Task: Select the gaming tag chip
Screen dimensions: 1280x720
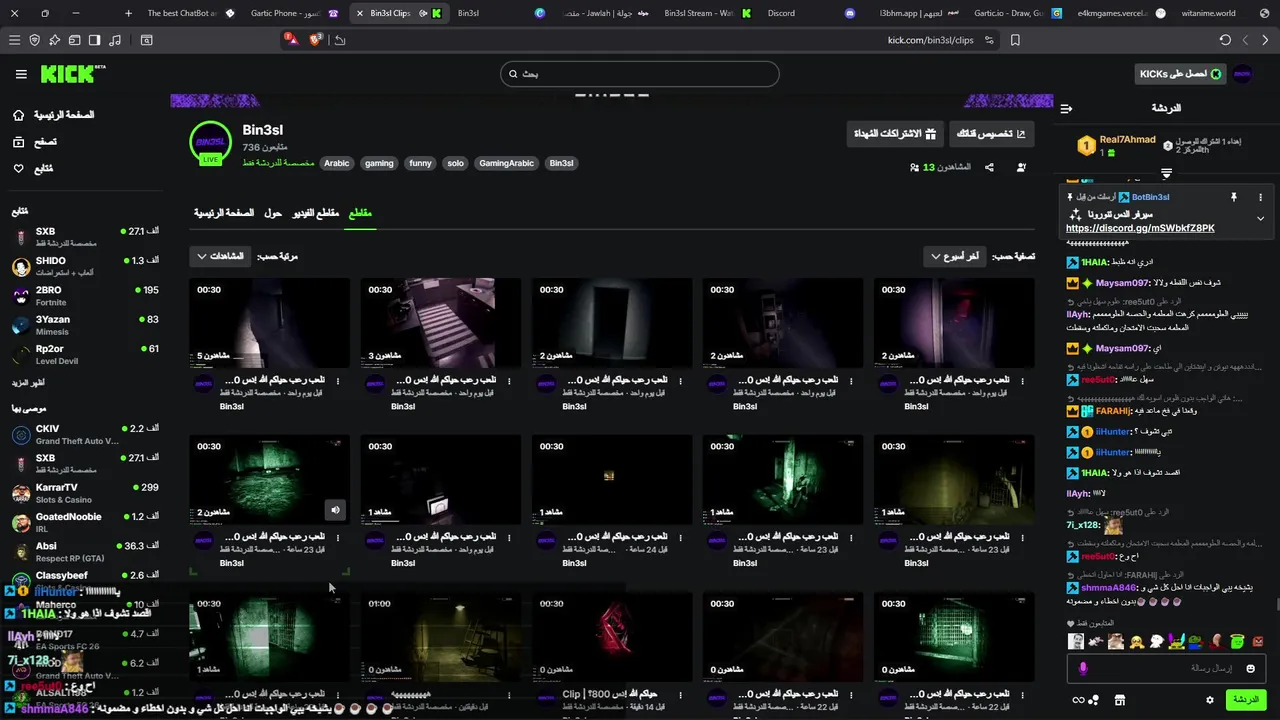Action: (x=379, y=163)
